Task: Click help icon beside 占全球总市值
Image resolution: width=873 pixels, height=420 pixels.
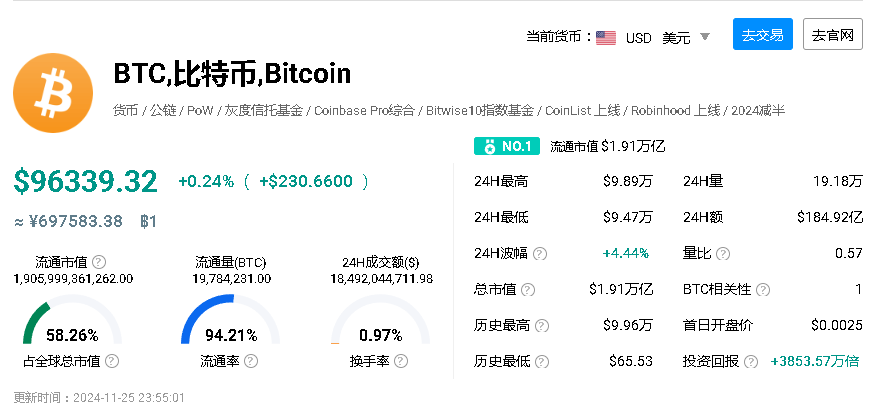Action: (x=112, y=361)
